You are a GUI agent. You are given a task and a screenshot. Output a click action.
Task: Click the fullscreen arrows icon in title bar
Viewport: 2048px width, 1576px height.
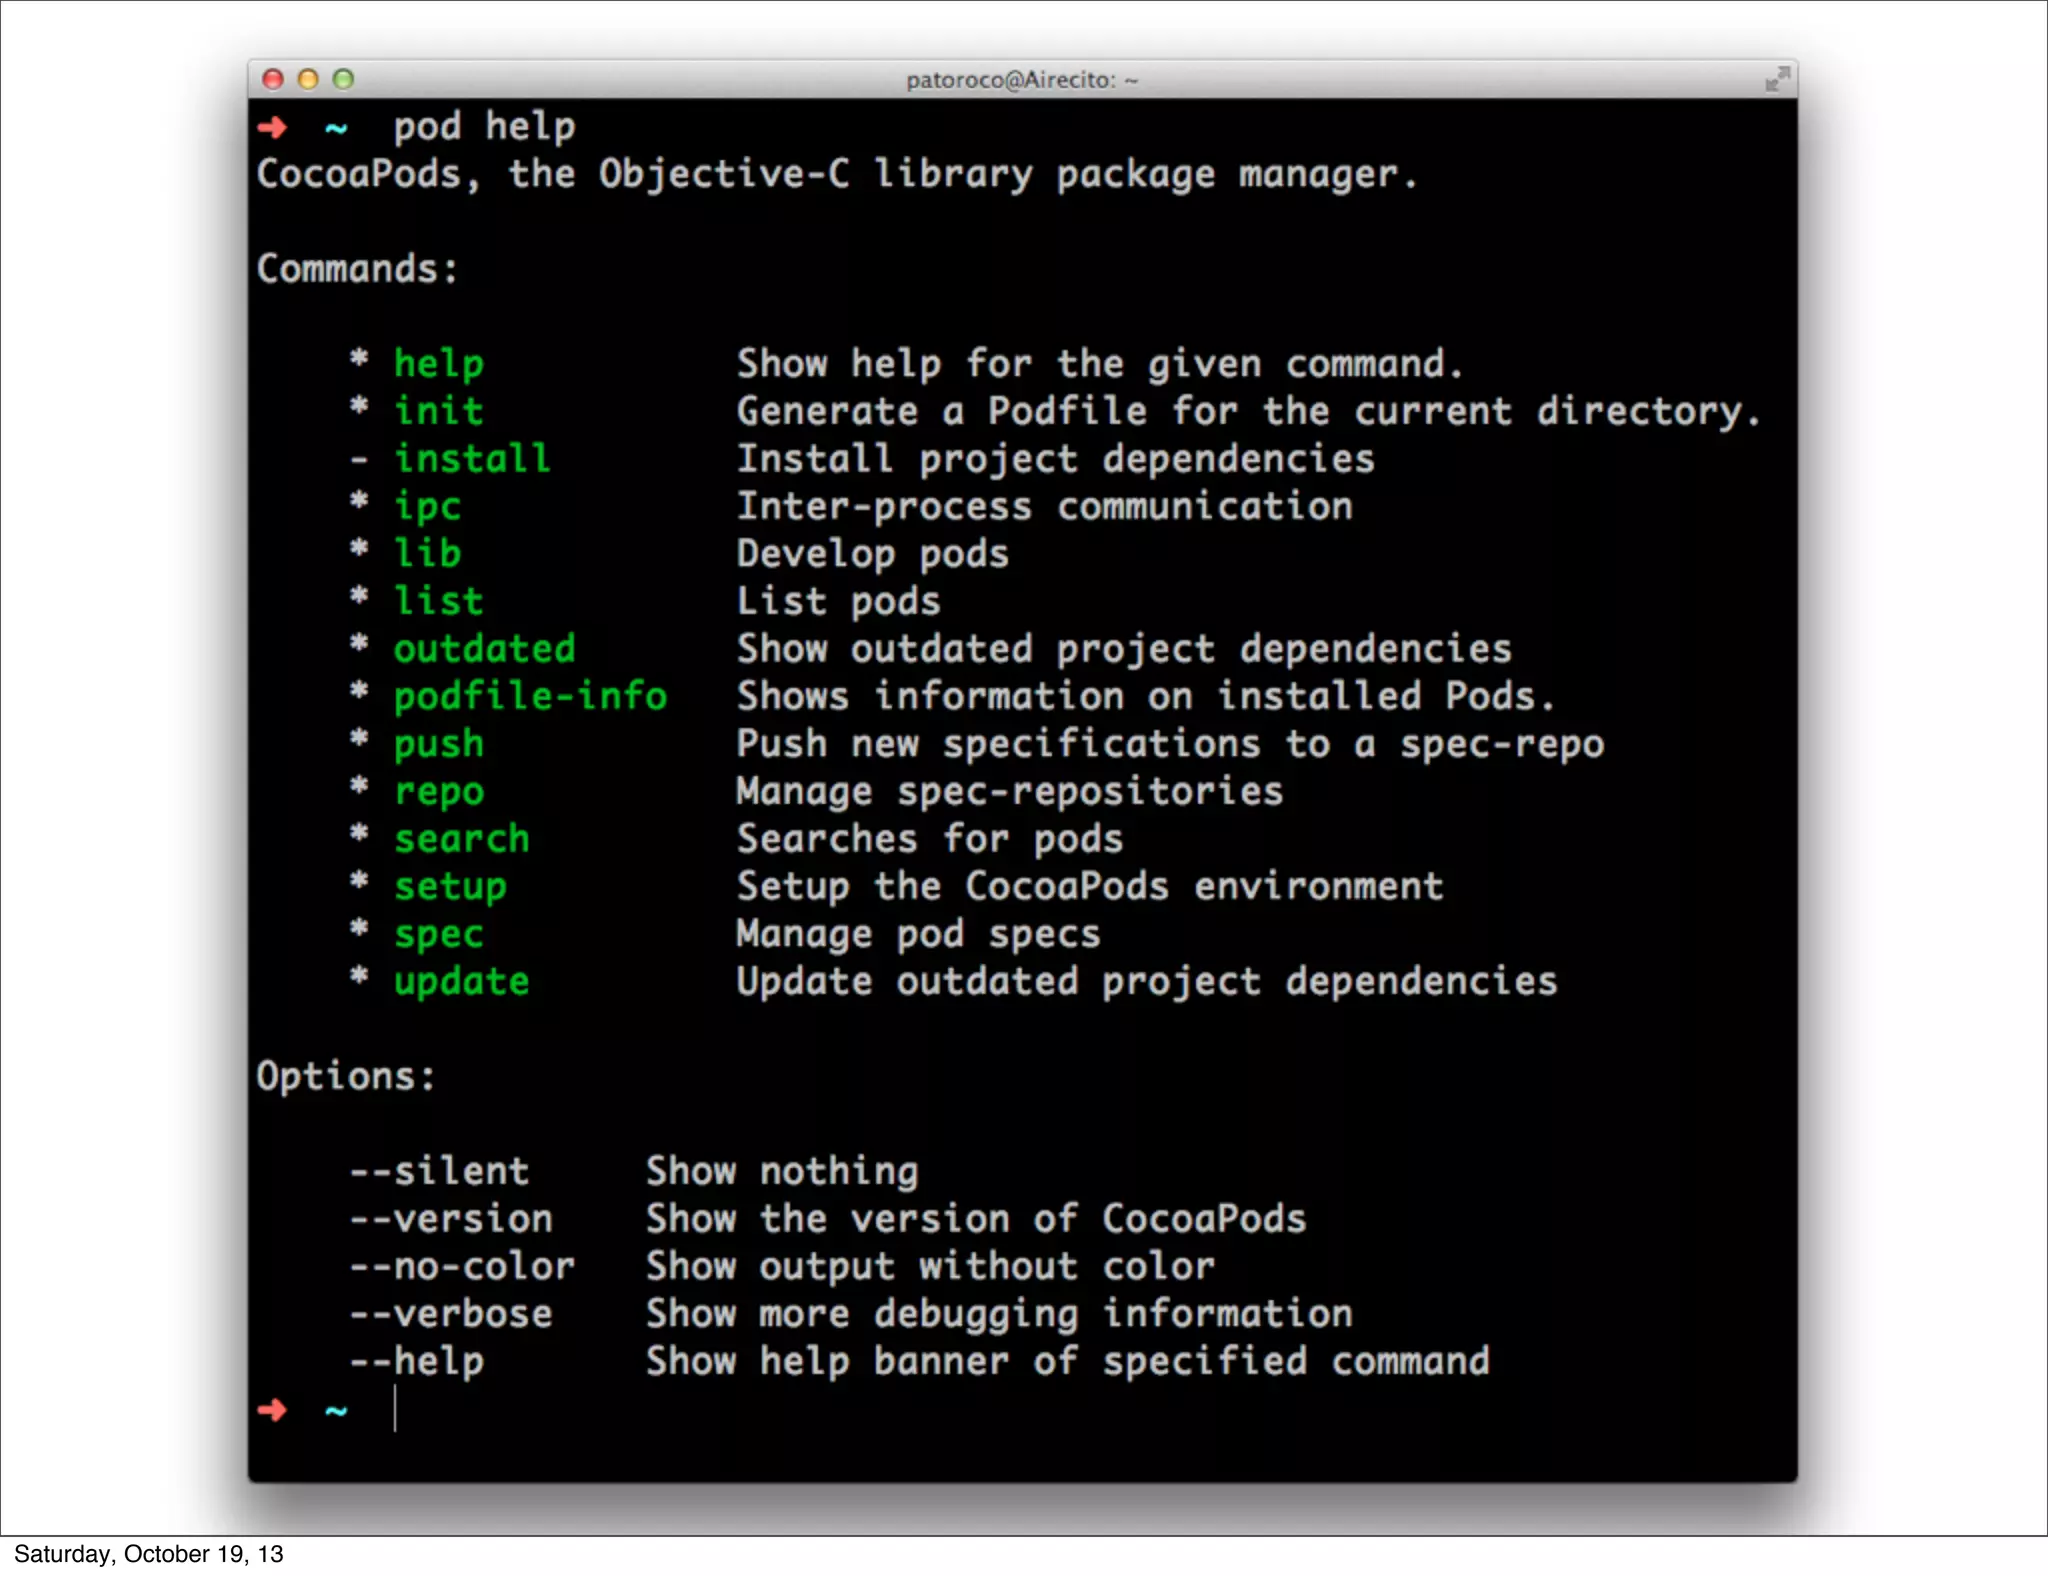click(x=1777, y=79)
